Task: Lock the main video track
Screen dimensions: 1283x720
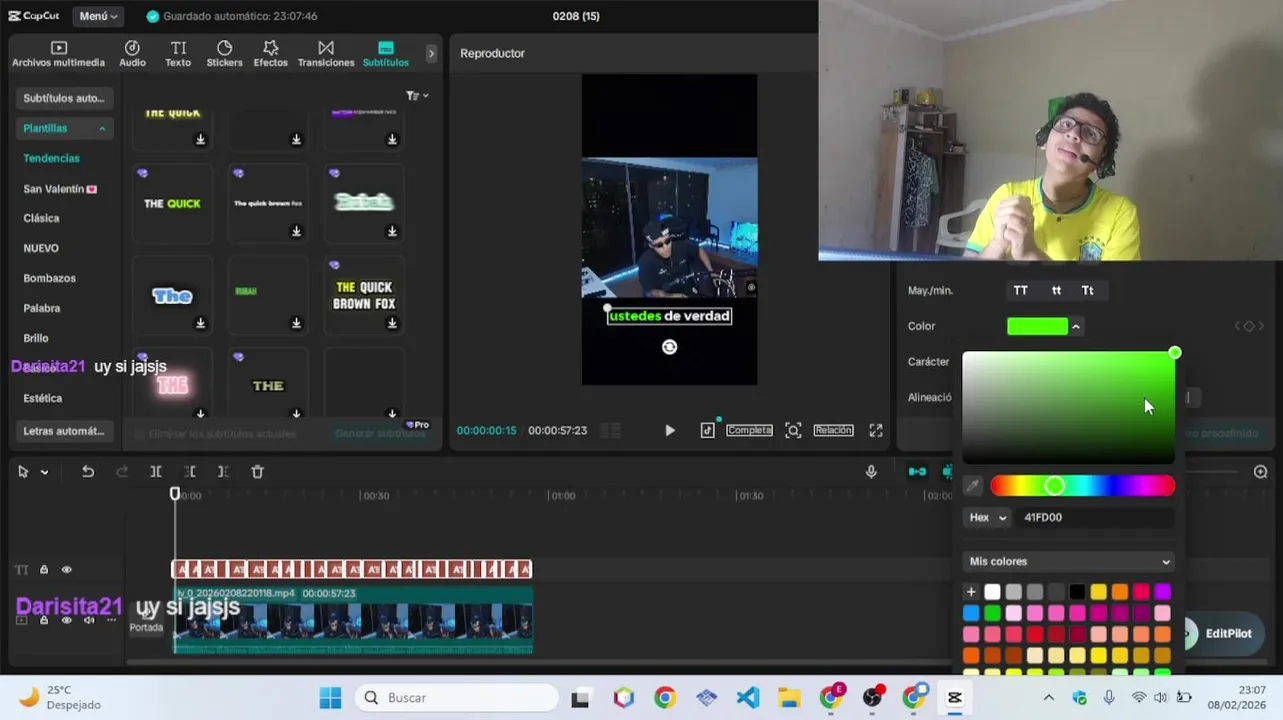Action: (x=44, y=620)
